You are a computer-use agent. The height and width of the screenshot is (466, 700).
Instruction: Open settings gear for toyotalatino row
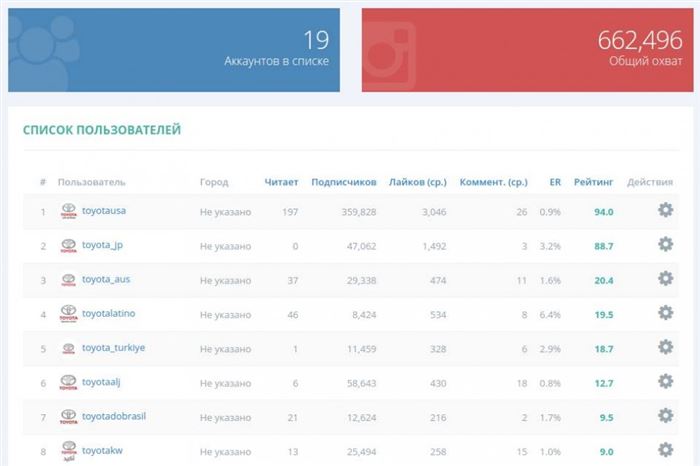[665, 313]
